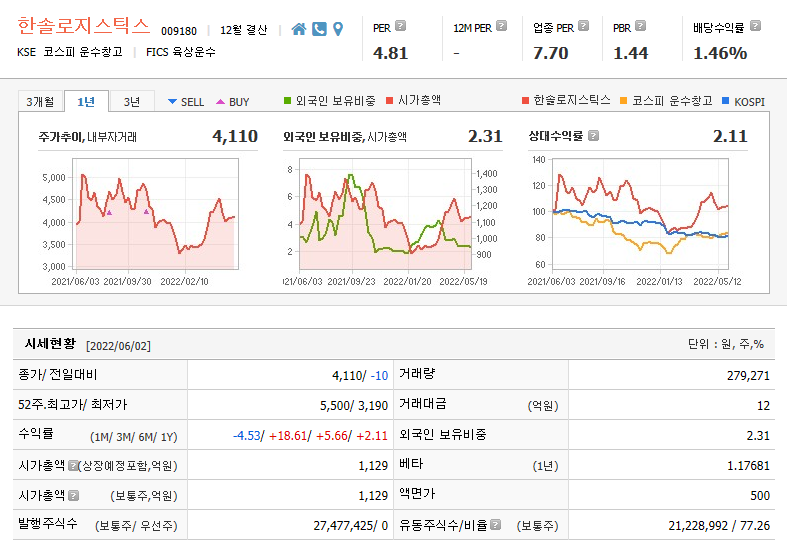
Task: Switch to the 3개월 tab
Action: pos(40,102)
